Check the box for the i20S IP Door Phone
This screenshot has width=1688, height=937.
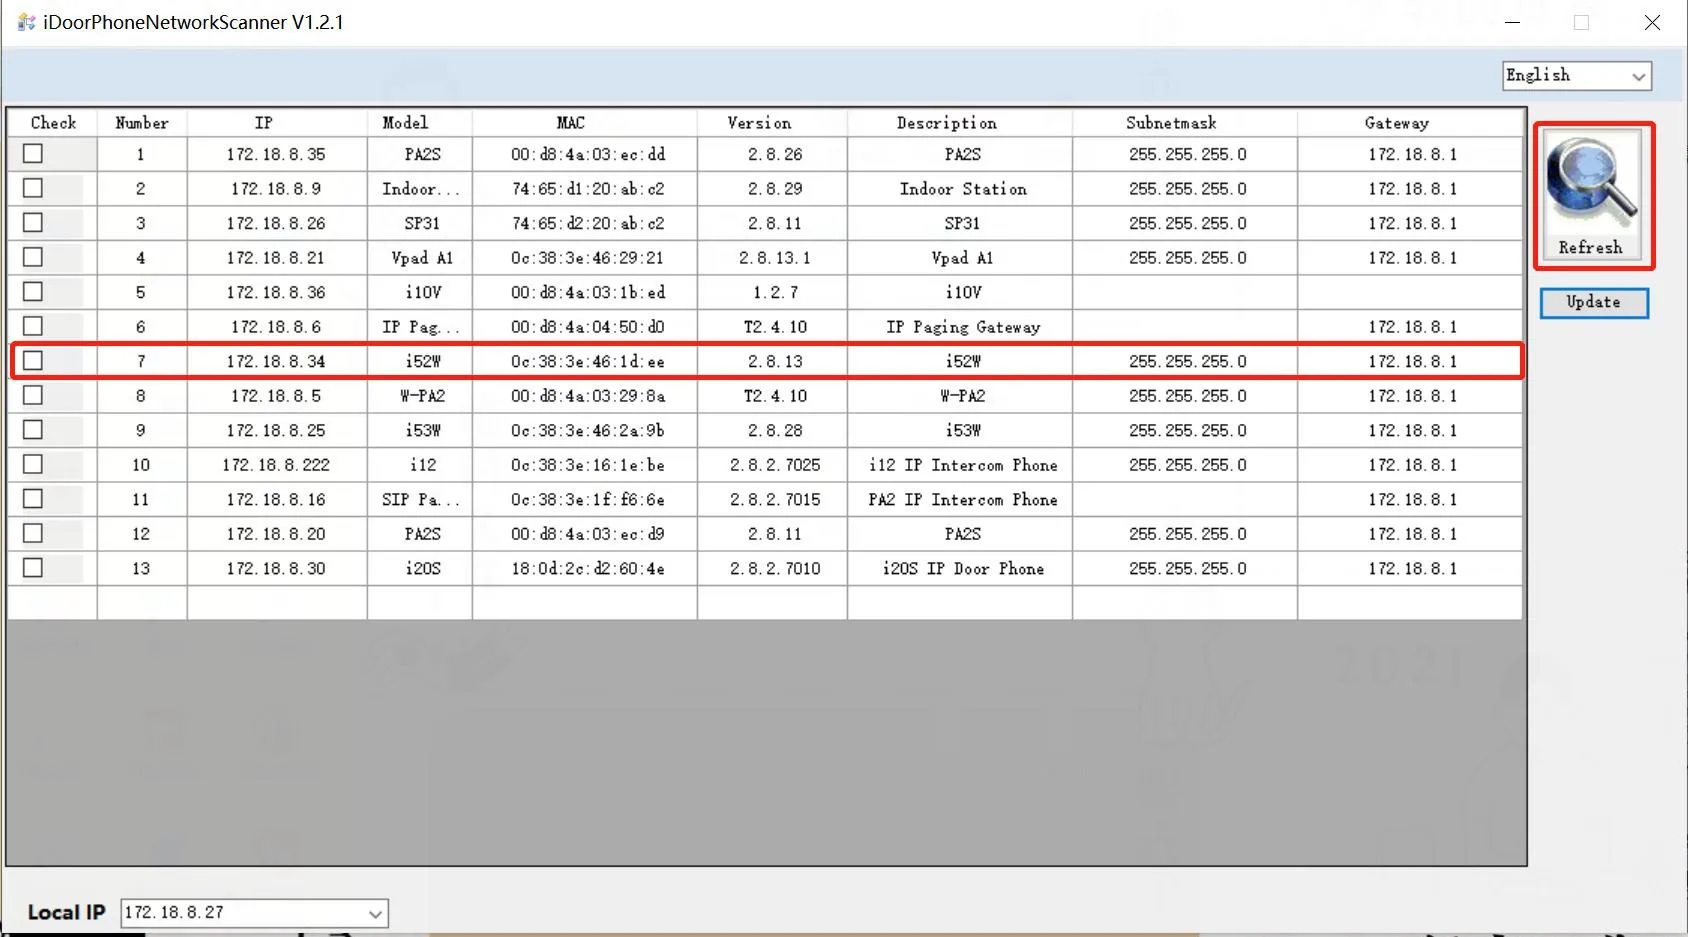pyautogui.click(x=33, y=568)
